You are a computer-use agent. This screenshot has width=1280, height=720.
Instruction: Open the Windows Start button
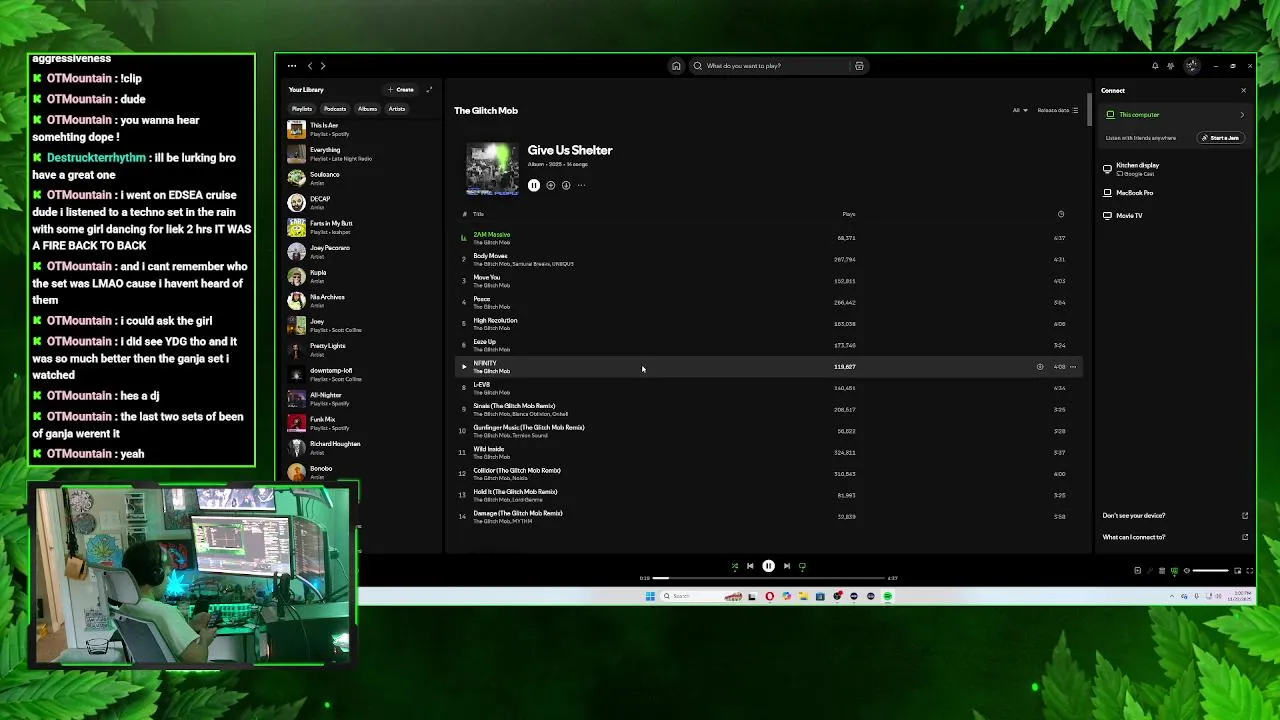click(650, 596)
